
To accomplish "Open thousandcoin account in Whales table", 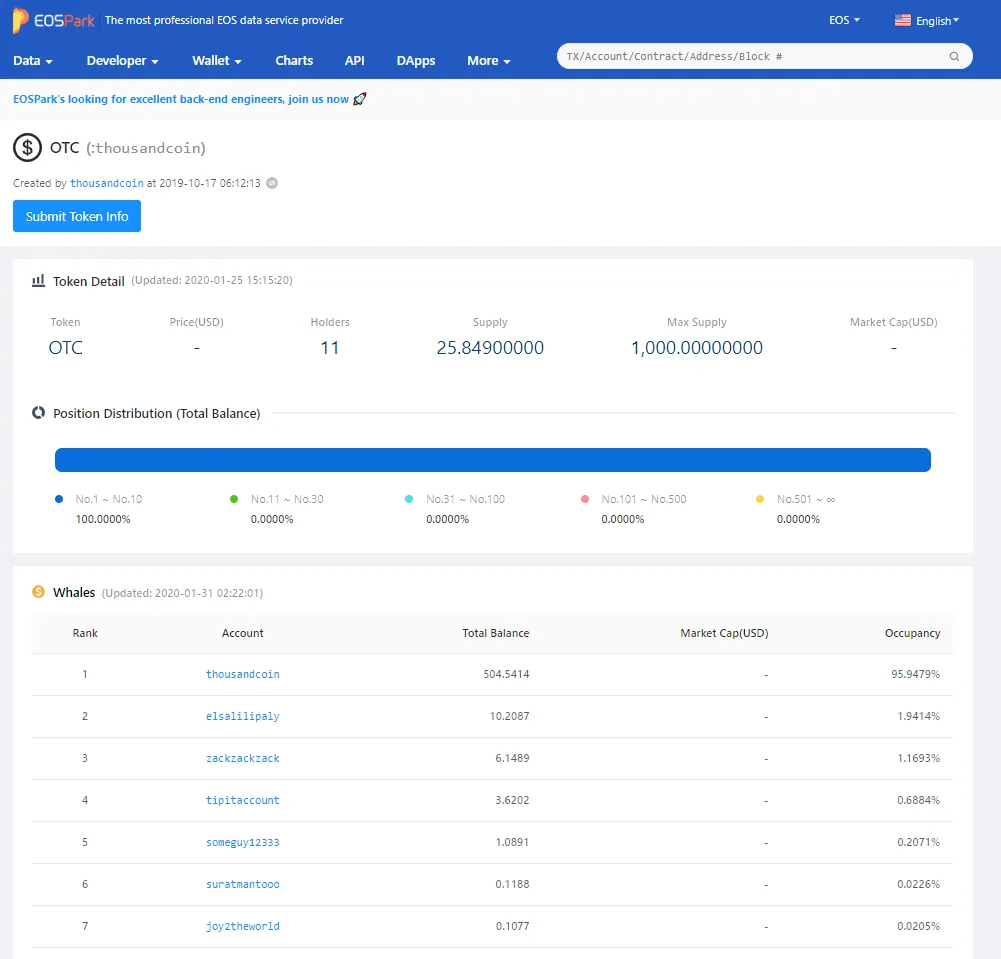I will click(243, 674).
